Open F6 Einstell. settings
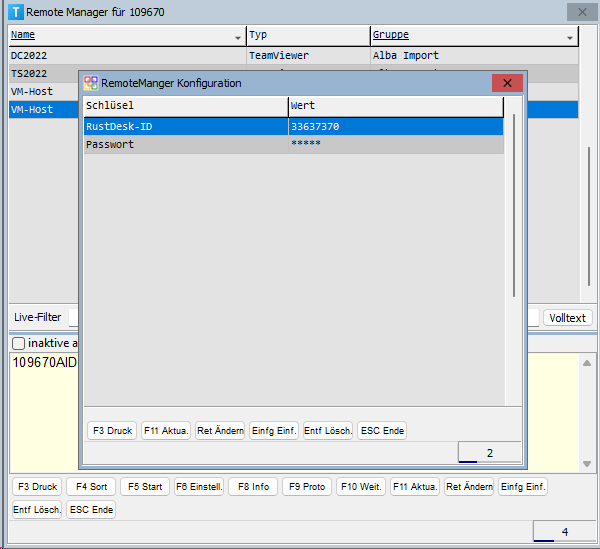This screenshot has height=549, width=600. click(199, 487)
